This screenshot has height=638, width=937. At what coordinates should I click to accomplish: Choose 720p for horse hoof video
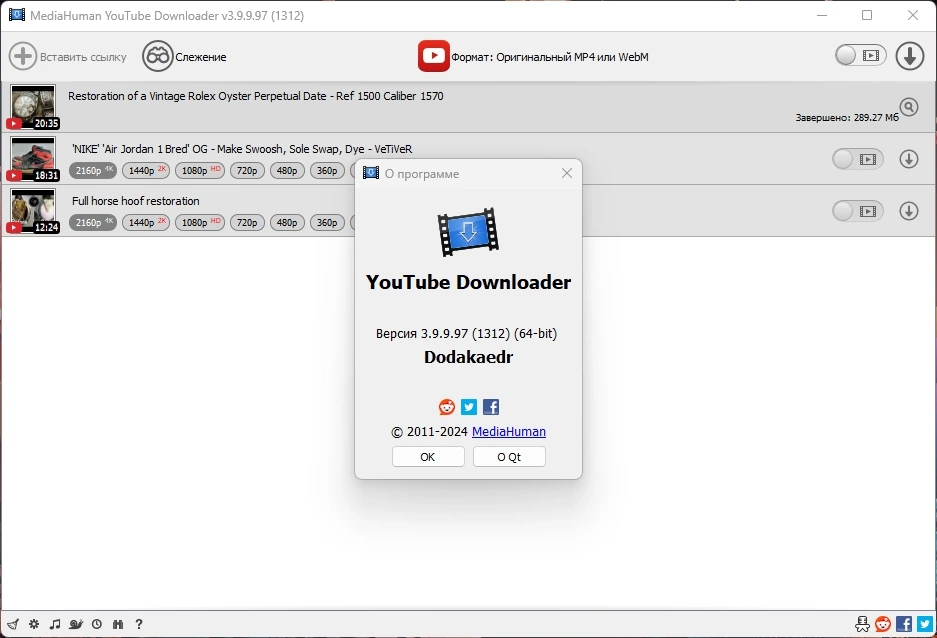247,223
